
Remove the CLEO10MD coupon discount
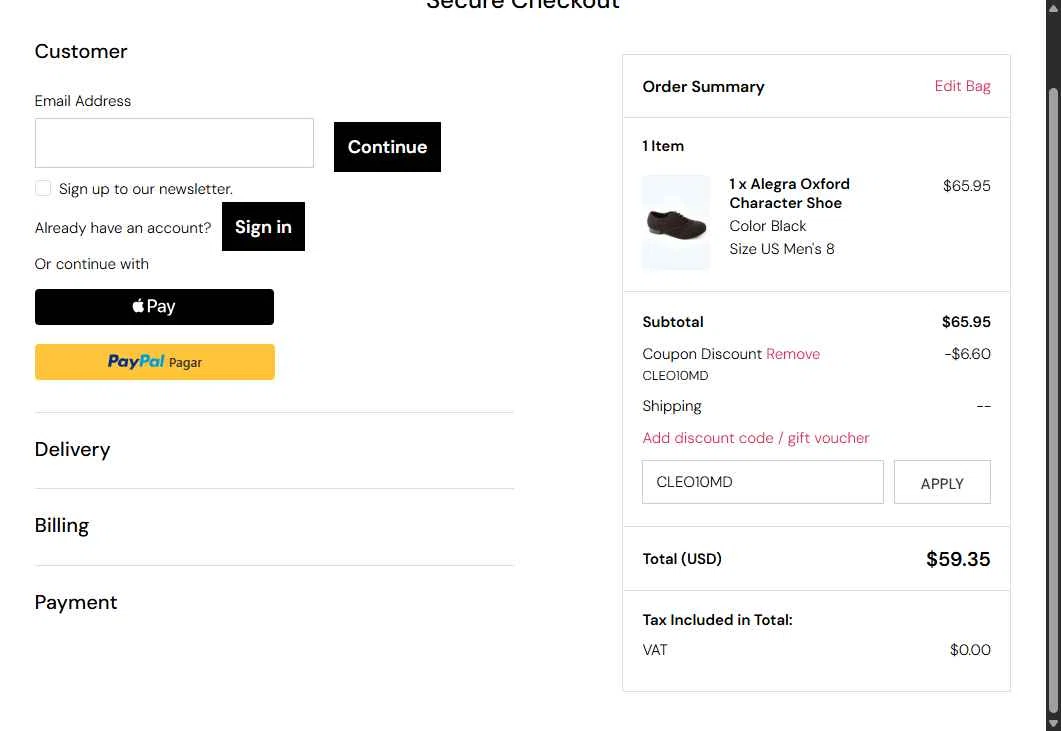click(x=793, y=354)
